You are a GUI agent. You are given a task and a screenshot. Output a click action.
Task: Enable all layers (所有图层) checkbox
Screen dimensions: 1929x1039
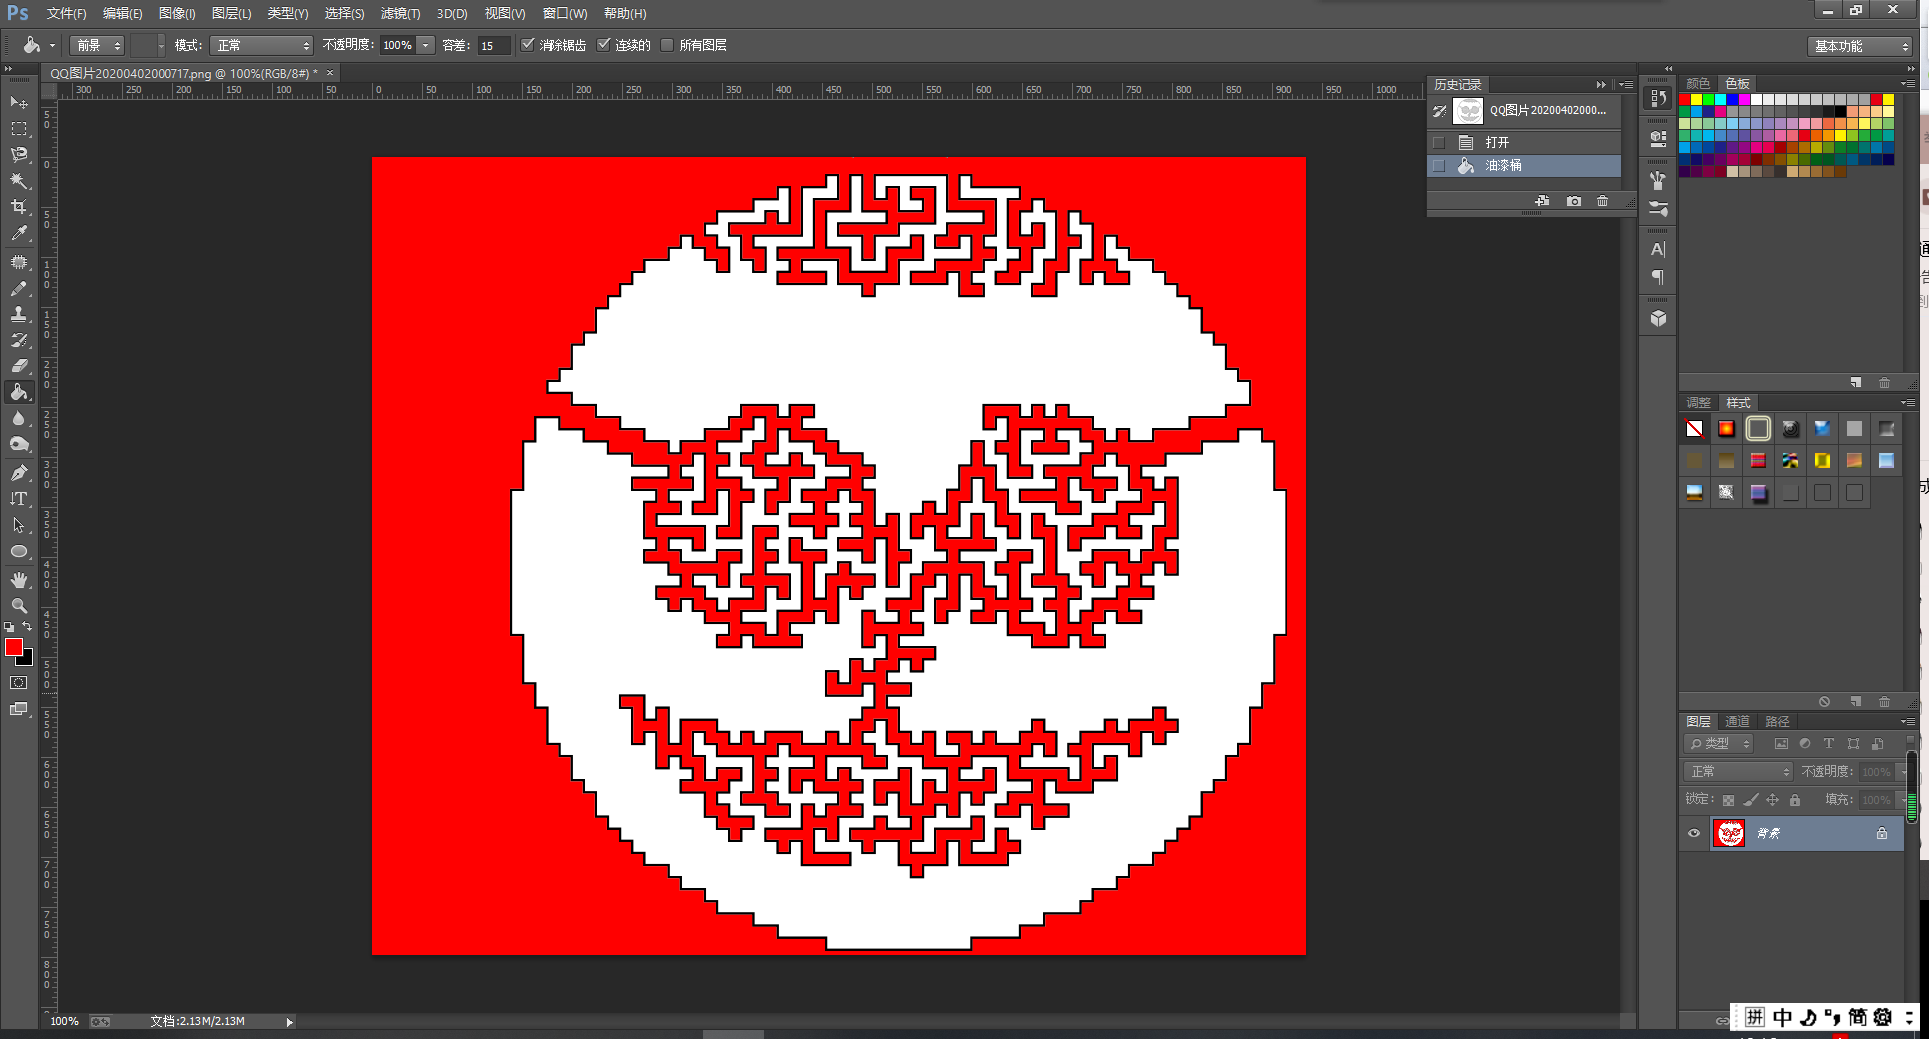coord(667,45)
